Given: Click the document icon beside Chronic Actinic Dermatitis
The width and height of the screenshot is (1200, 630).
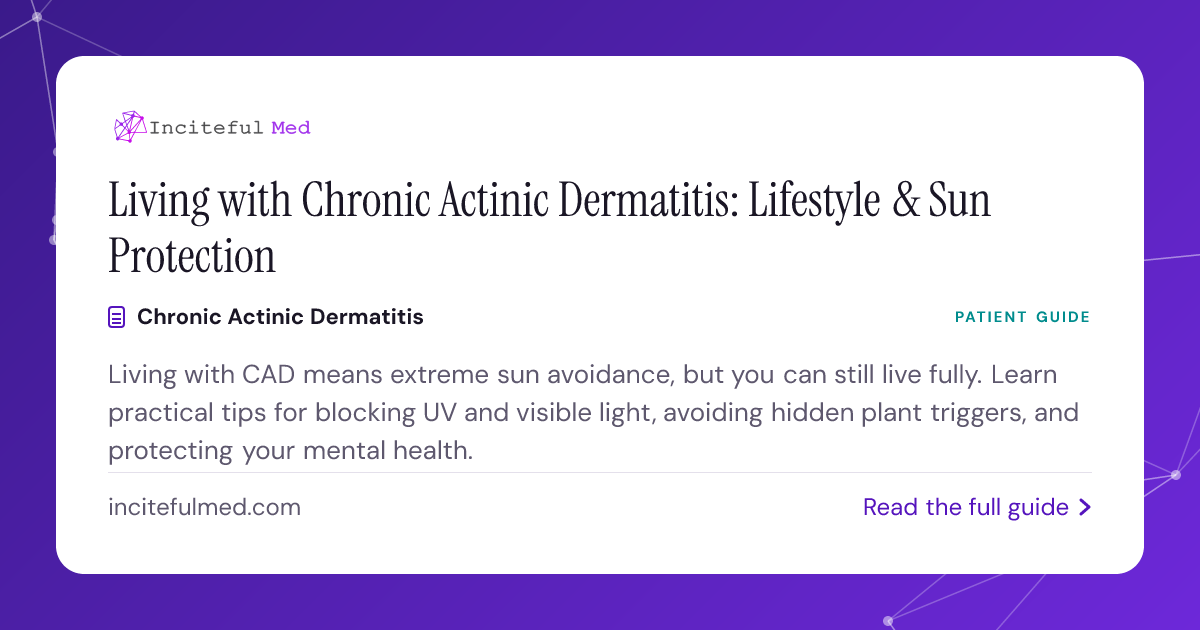Looking at the screenshot, I should [x=117, y=317].
